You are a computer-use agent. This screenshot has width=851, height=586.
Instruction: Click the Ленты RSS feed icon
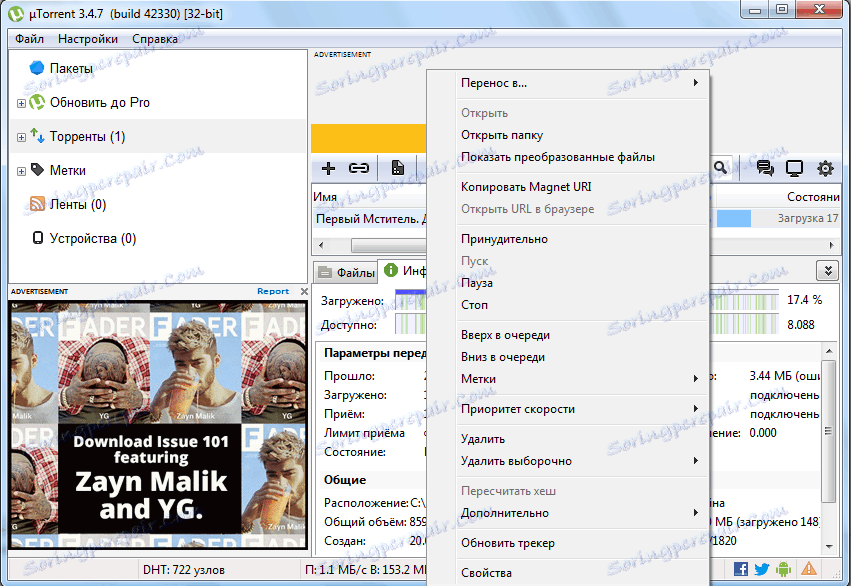(37, 204)
